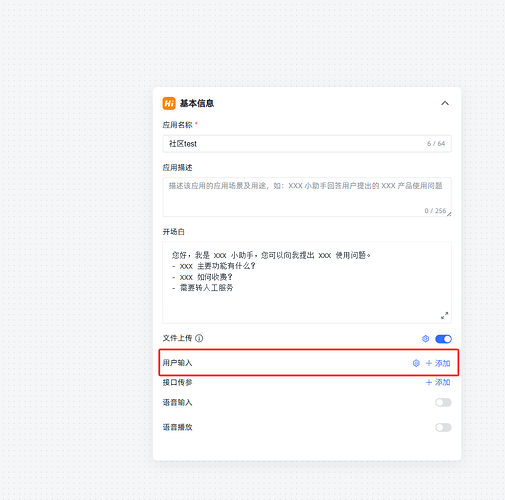This screenshot has height=500, width=505.
Task: Turn off the 文件上传 toggle
Action: pos(443,339)
